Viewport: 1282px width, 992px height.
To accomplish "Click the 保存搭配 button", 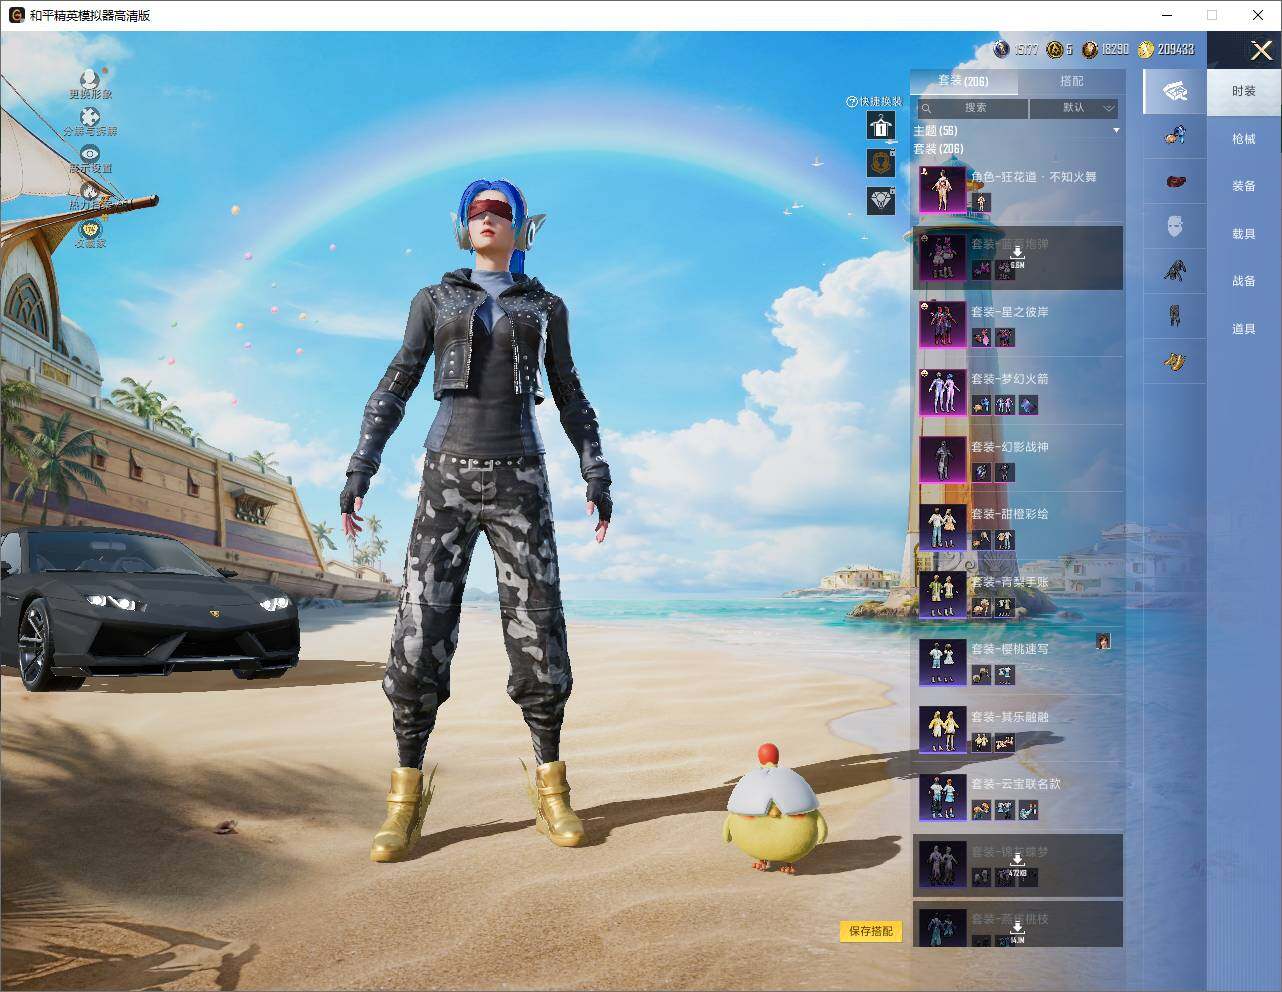I will click(871, 931).
